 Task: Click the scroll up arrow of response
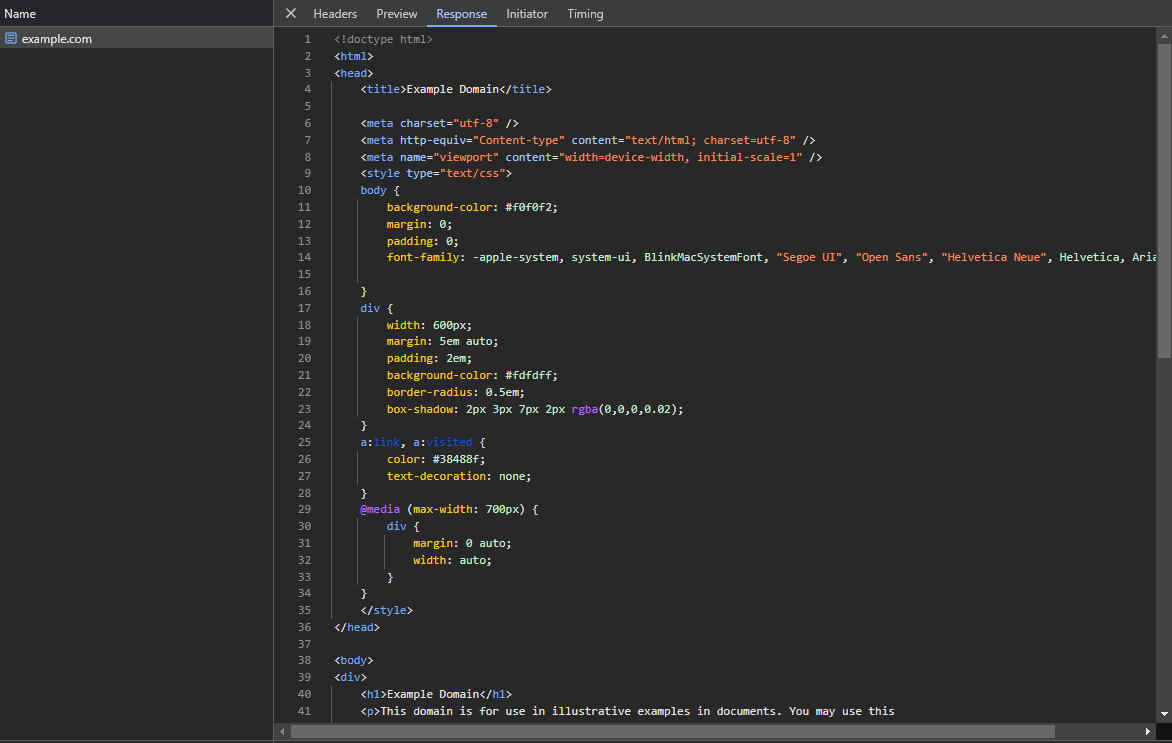pos(1164,36)
